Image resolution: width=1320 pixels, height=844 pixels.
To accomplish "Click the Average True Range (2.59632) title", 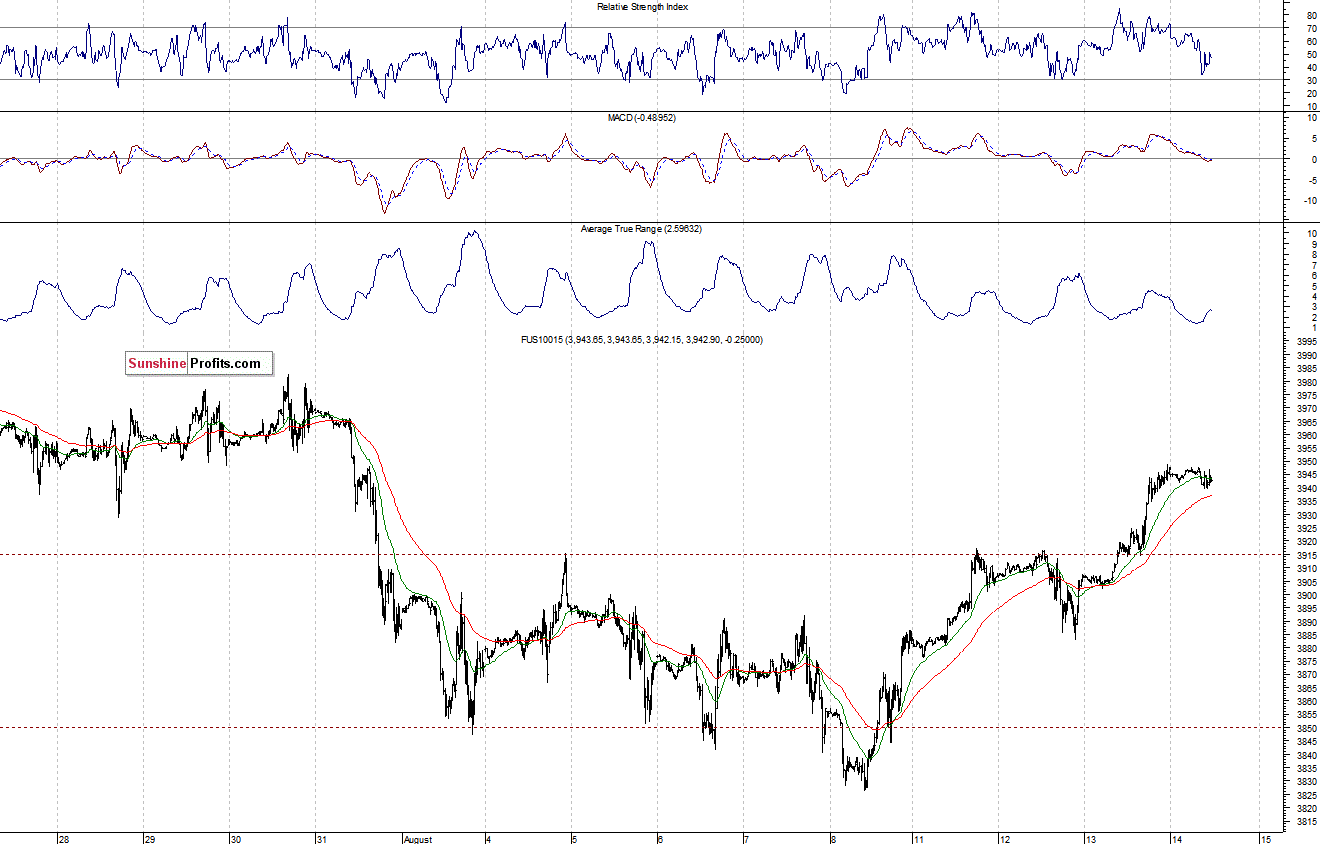I will coord(641,229).
